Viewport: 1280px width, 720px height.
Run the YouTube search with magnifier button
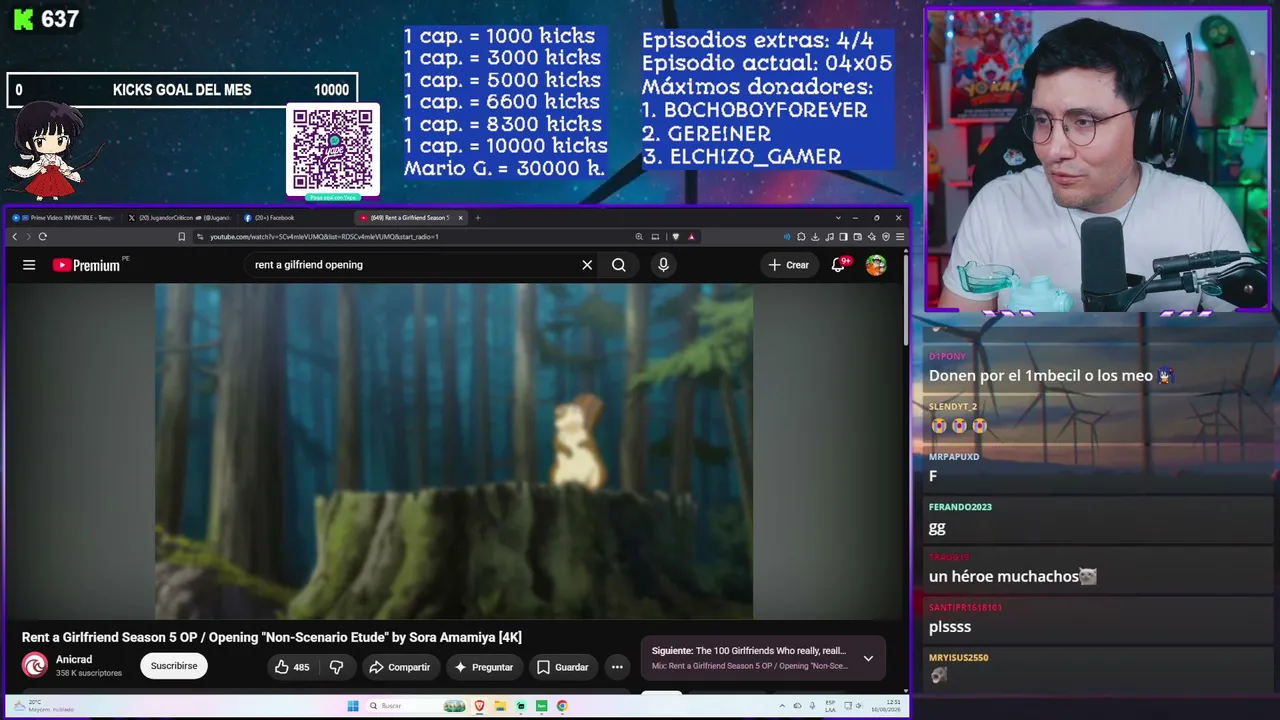[x=619, y=265]
